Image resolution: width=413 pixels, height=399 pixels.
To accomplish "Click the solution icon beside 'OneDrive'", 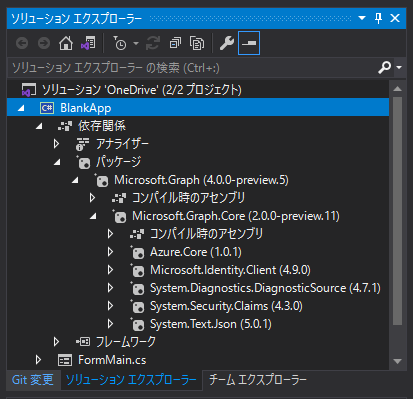I will (29, 90).
